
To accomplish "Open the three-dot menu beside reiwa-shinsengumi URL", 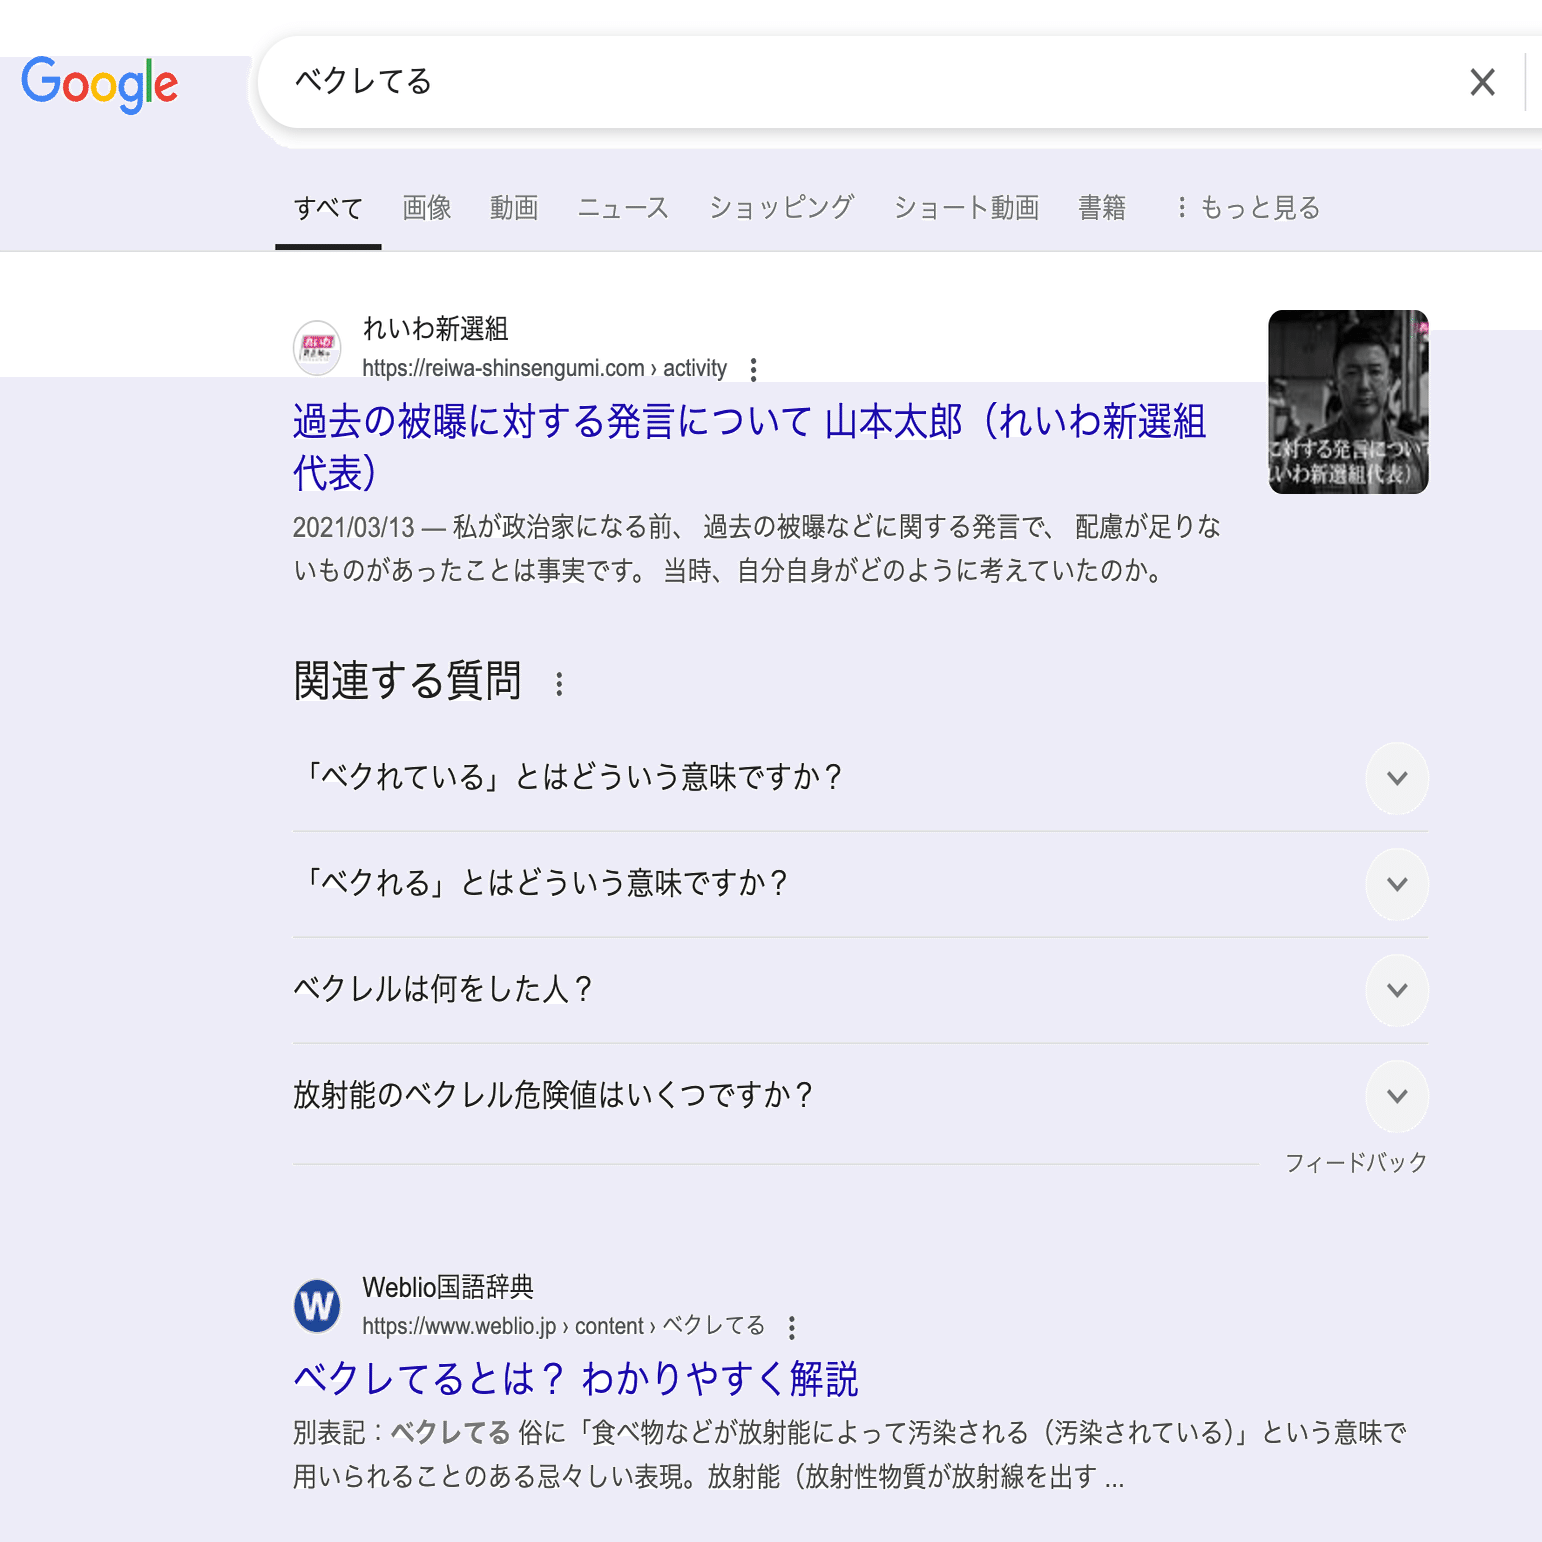I will [753, 369].
